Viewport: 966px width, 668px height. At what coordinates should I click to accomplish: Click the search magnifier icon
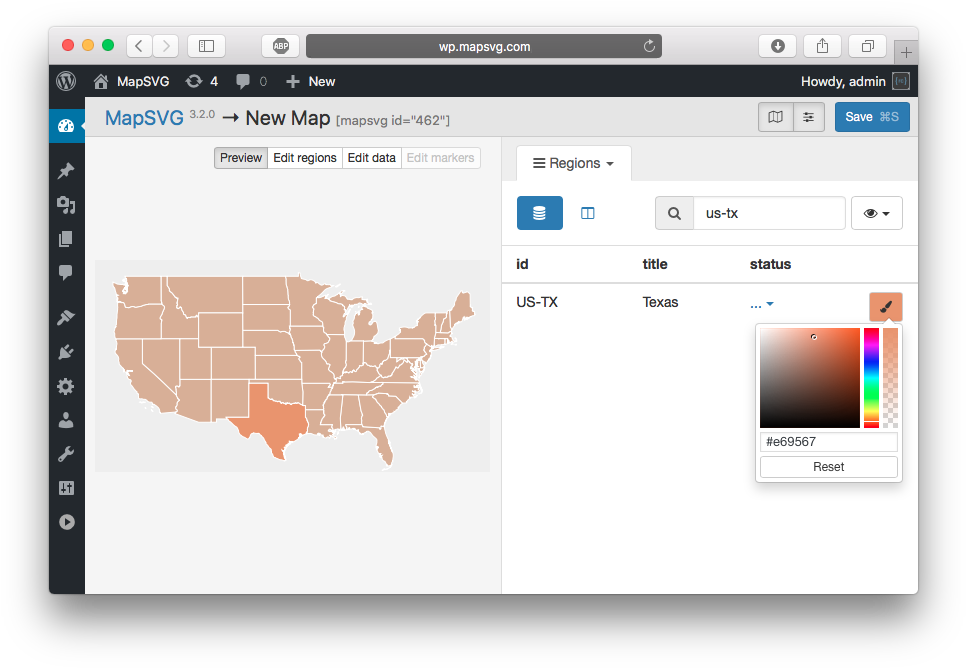point(675,213)
